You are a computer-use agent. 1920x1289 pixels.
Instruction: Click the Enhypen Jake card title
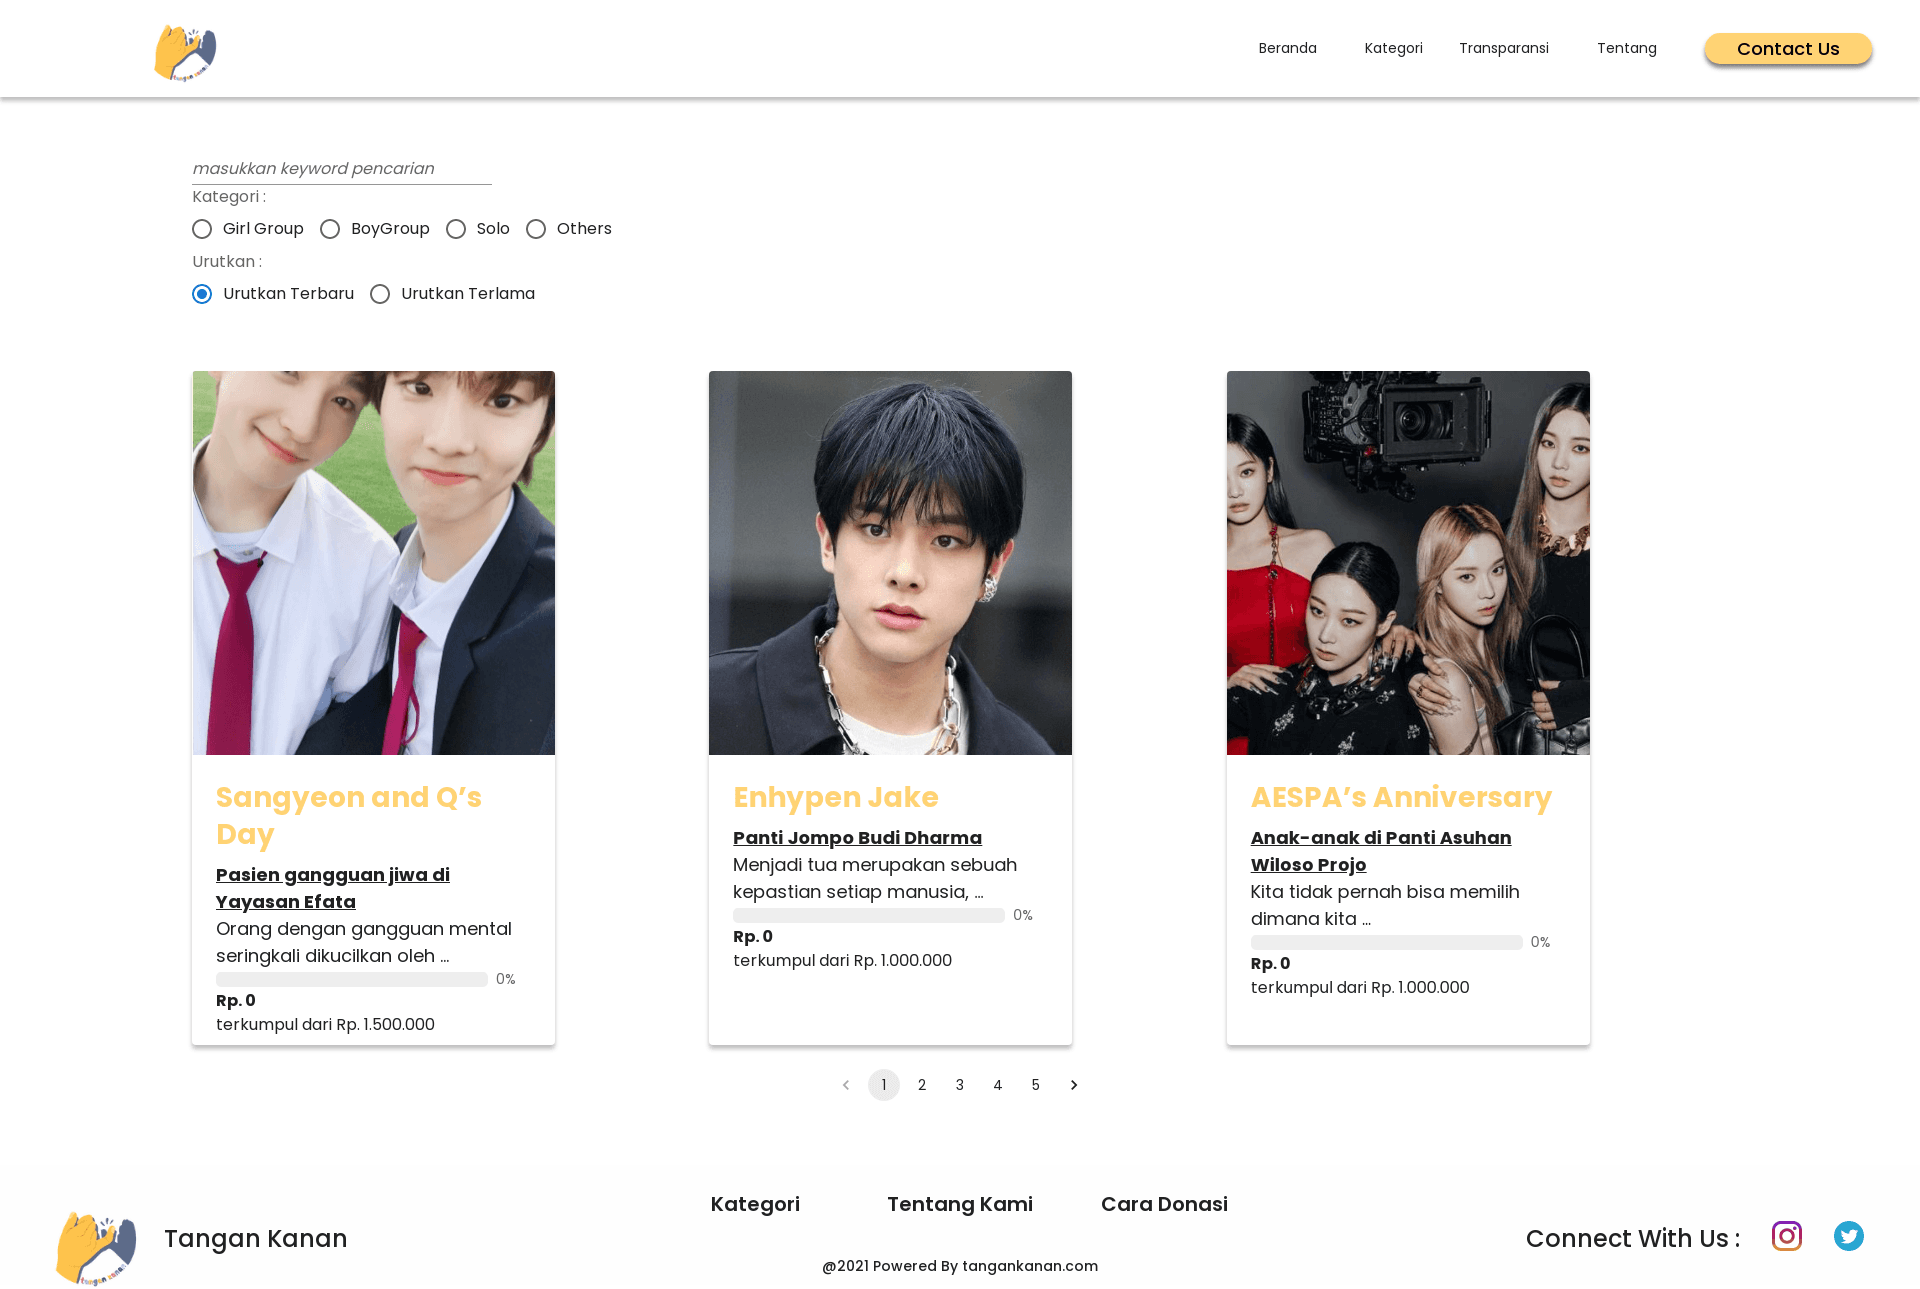[x=835, y=797]
